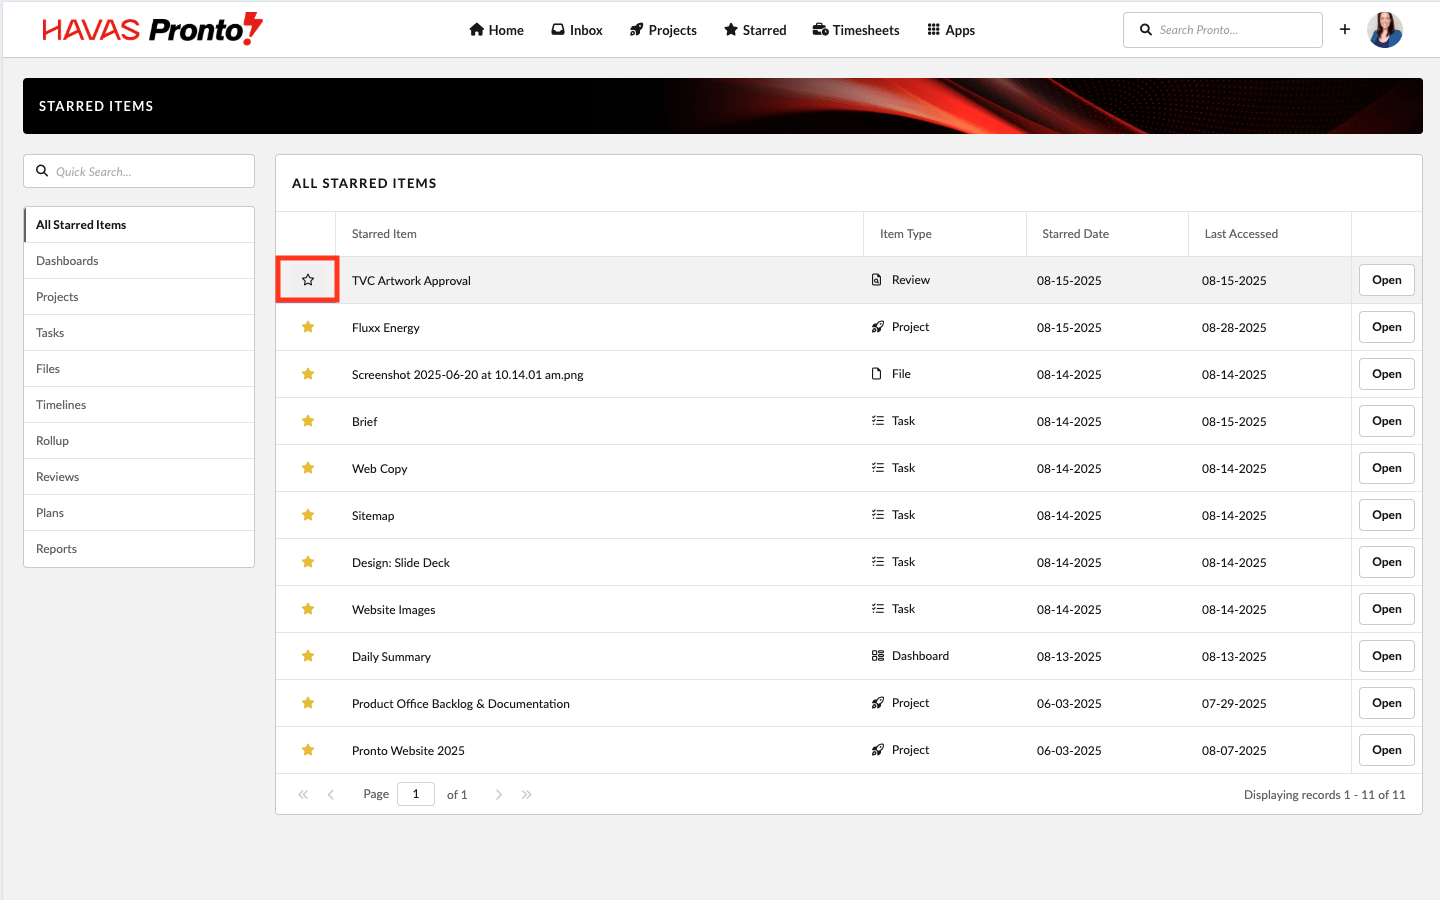
Task: Open Projects from the top navigation bar
Action: click(x=663, y=30)
